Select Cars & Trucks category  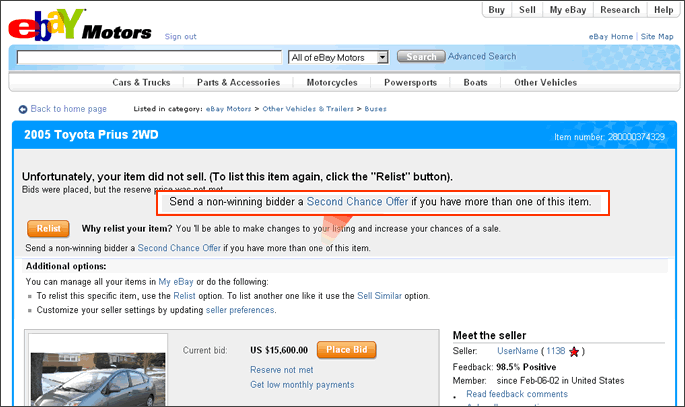point(140,82)
